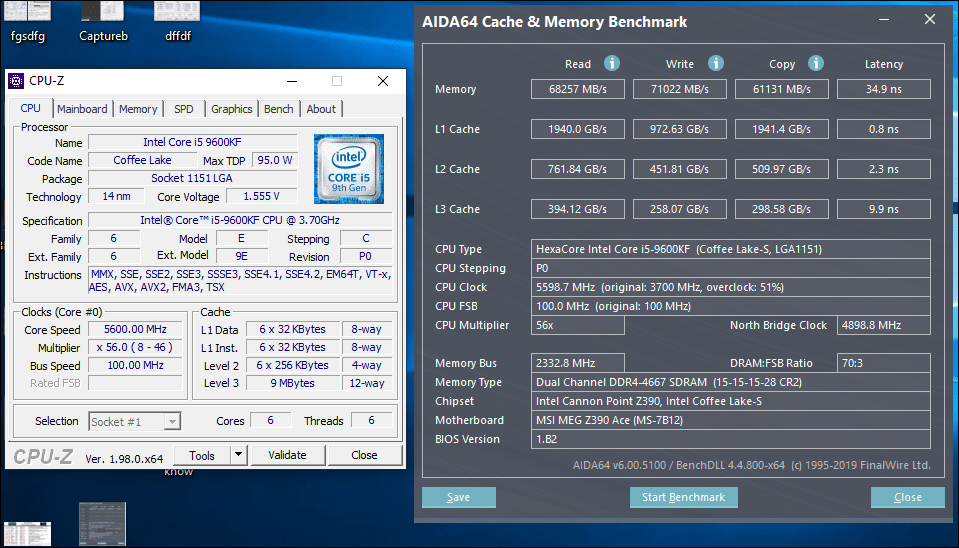This screenshot has width=959, height=548.
Task: Click the CPU-Z Close button at bottom
Action: [365, 455]
